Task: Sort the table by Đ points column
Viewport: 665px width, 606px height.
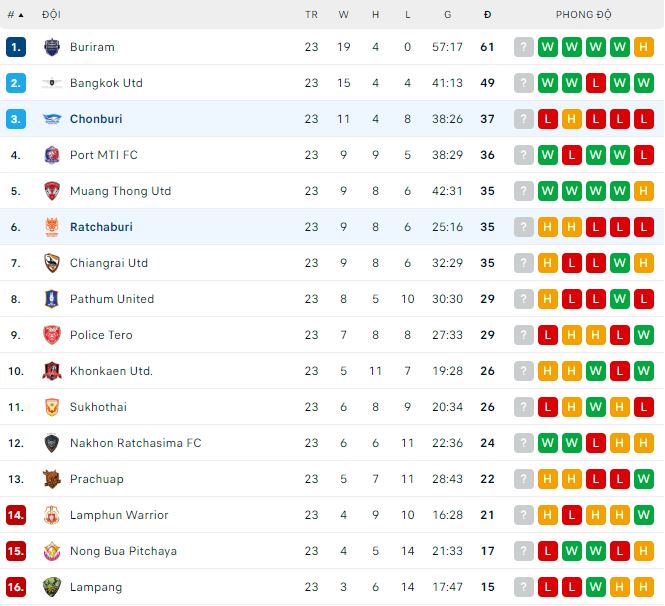Action: pos(487,15)
